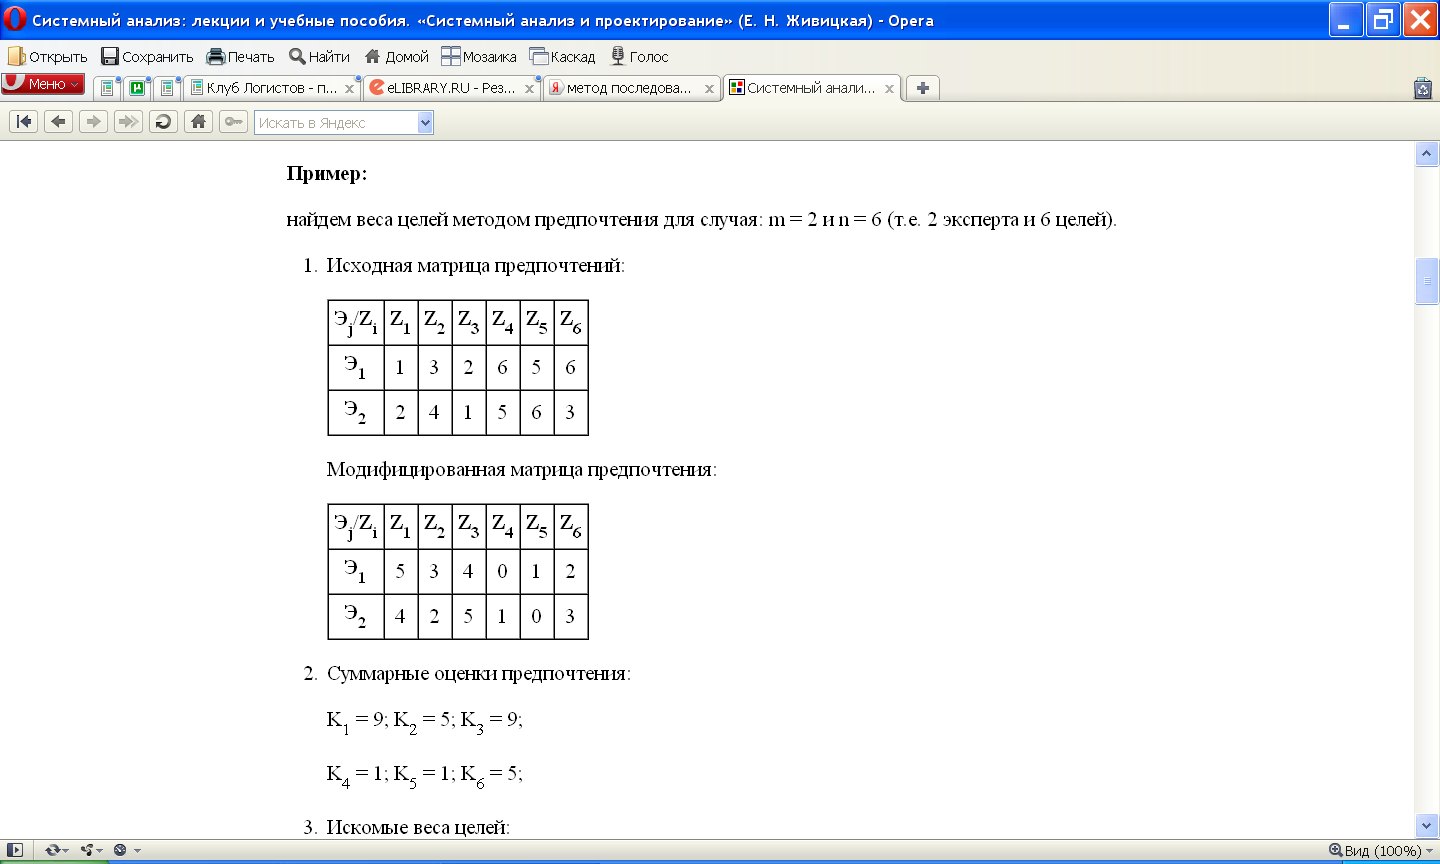Viewport: 1440px width, 864px height.
Task: Click the text Модифицированная матрица предпочтения:
Action: click(521, 469)
